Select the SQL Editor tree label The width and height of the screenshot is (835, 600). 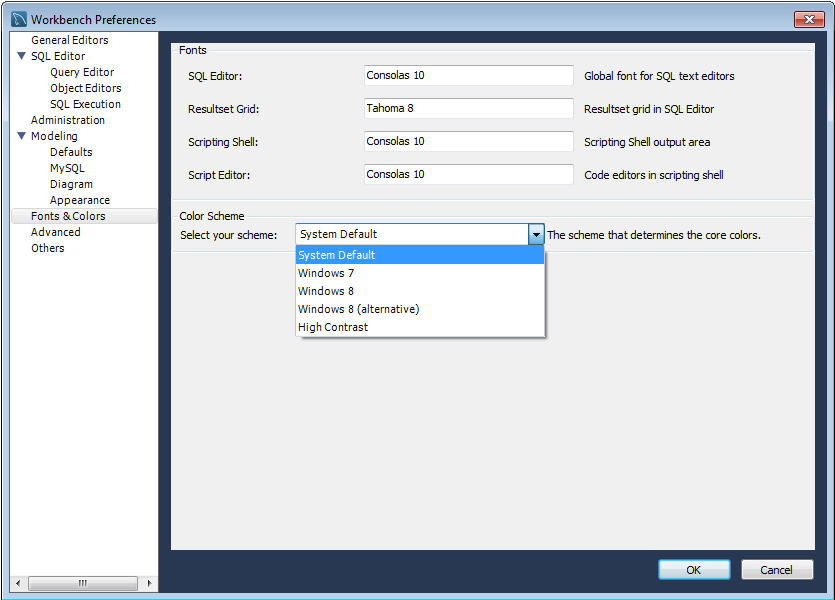58,56
